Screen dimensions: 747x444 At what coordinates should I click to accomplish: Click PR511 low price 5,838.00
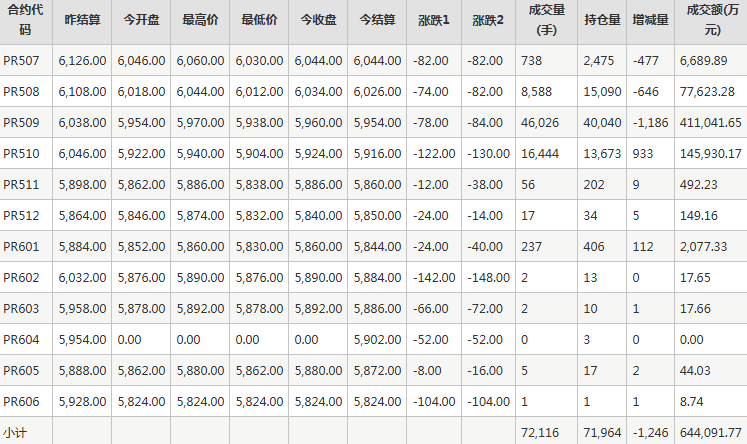pyautogui.click(x=259, y=185)
